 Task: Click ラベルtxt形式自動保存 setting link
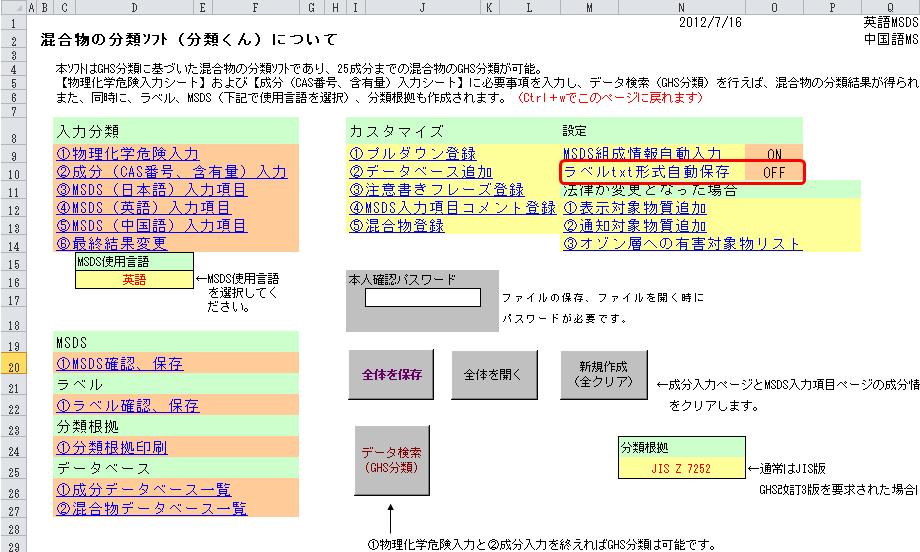coord(646,172)
